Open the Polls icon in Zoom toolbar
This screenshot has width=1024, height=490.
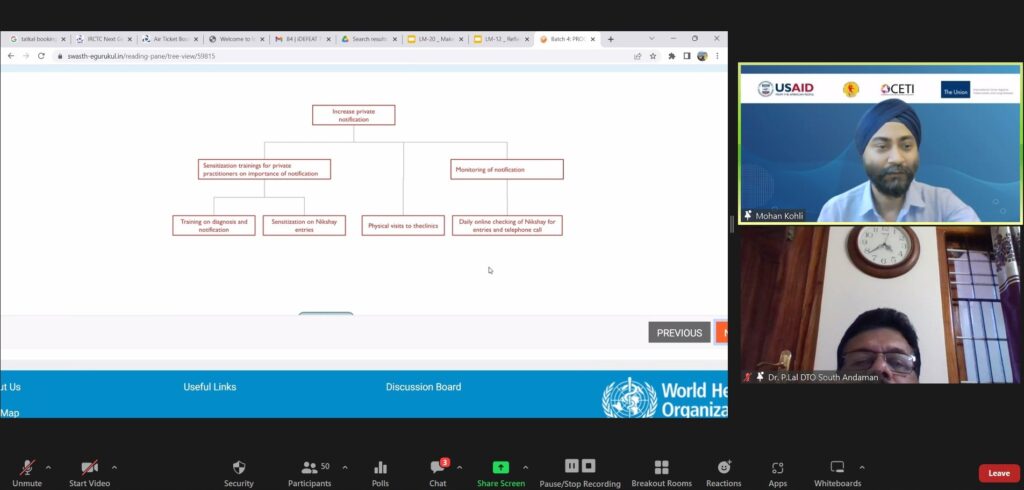coord(380,468)
